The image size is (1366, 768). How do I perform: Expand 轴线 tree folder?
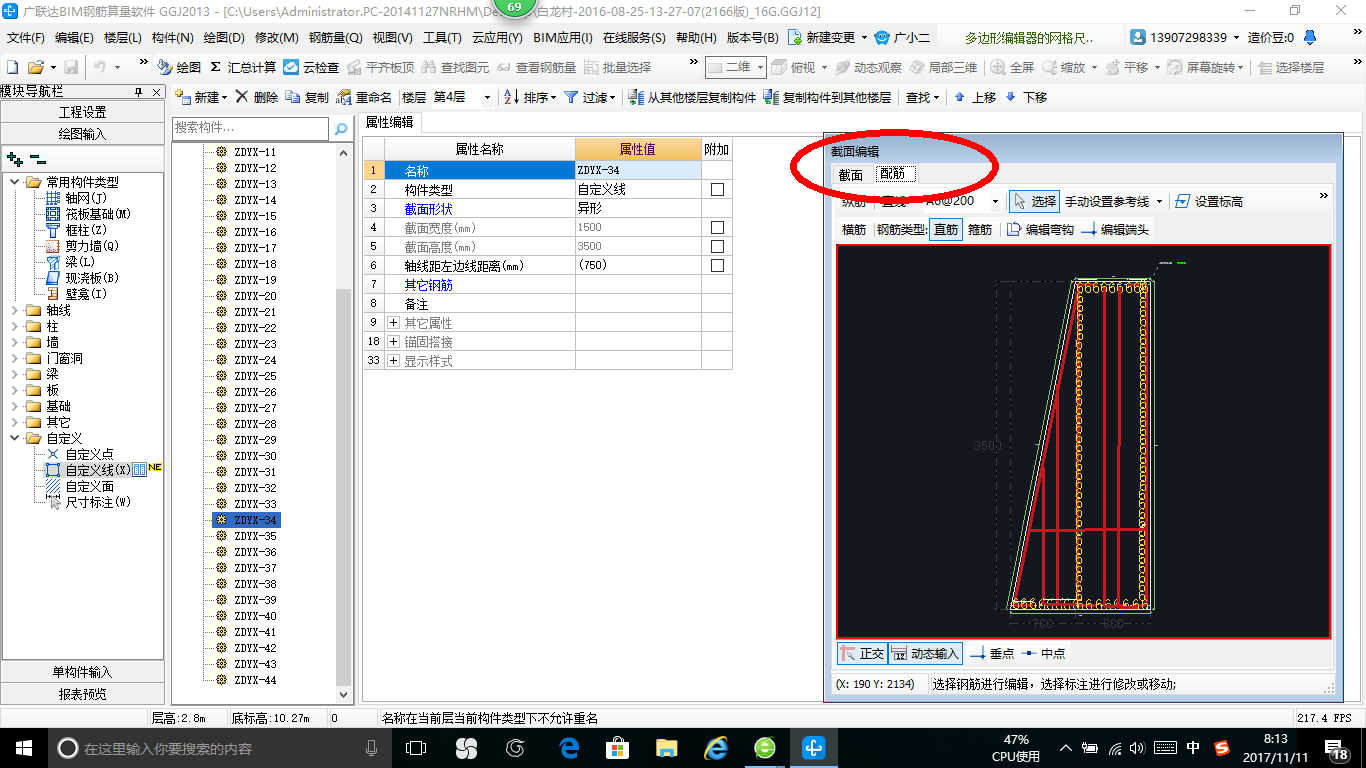coord(14,310)
